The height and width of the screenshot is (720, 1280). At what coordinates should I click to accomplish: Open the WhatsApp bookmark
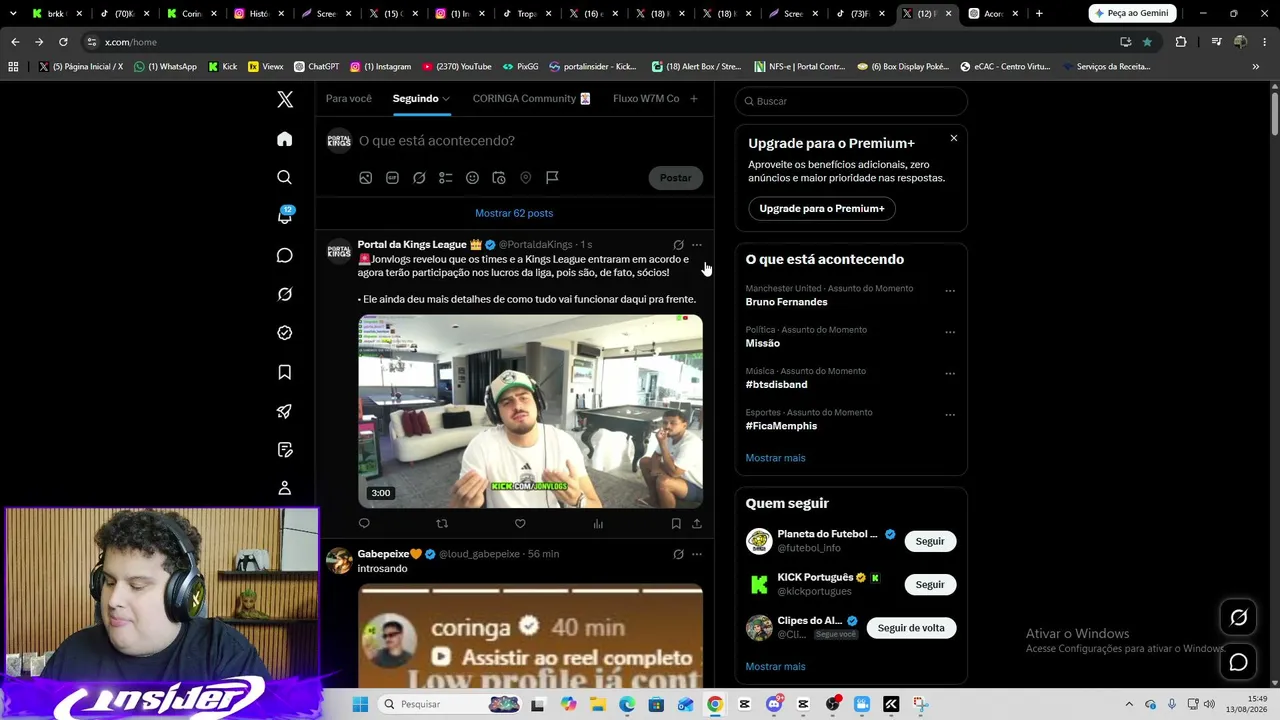tap(166, 67)
